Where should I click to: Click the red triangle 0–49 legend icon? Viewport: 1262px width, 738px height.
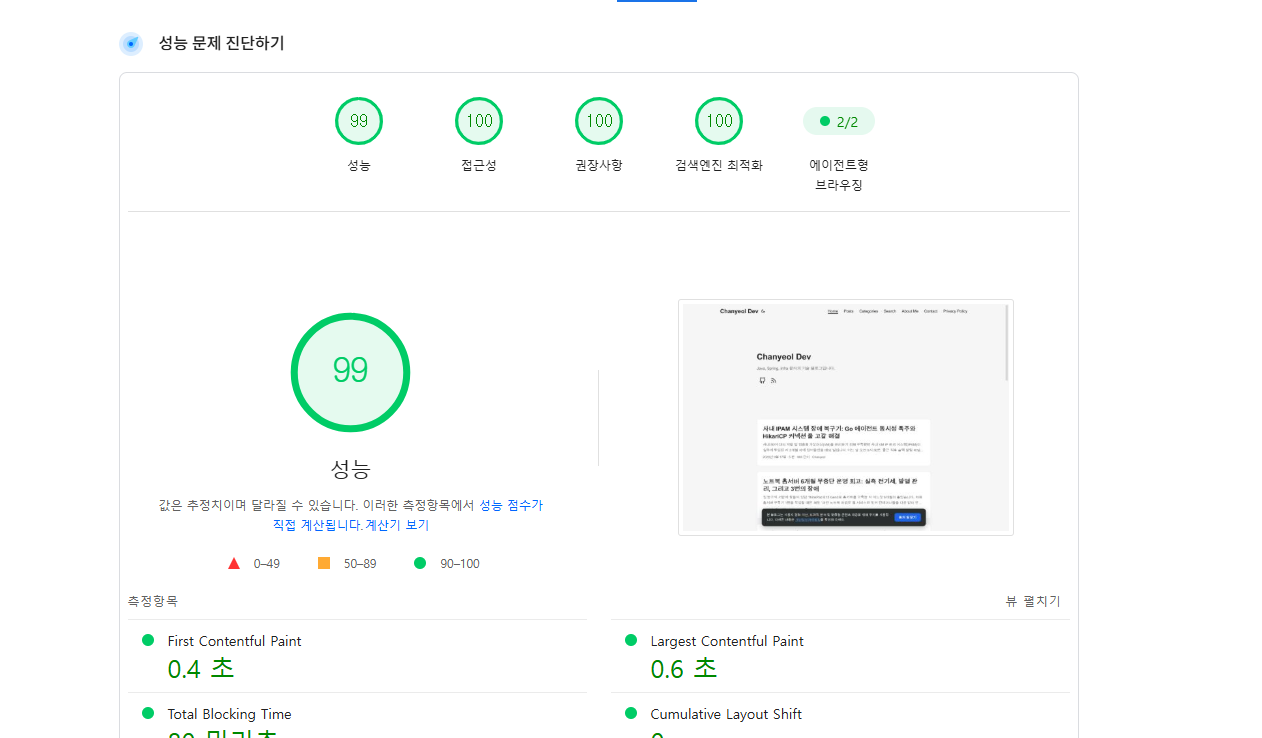[234, 563]
